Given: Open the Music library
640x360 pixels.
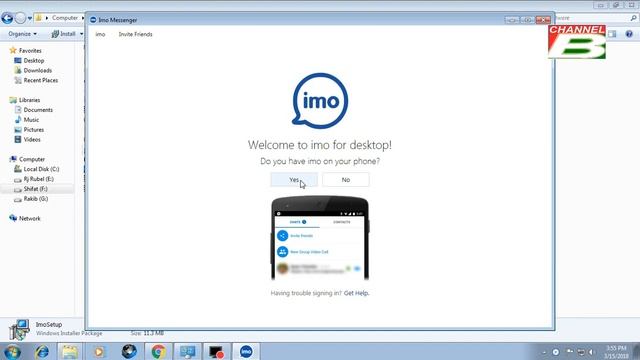Looking at the screenshot, I should point(31,120).
